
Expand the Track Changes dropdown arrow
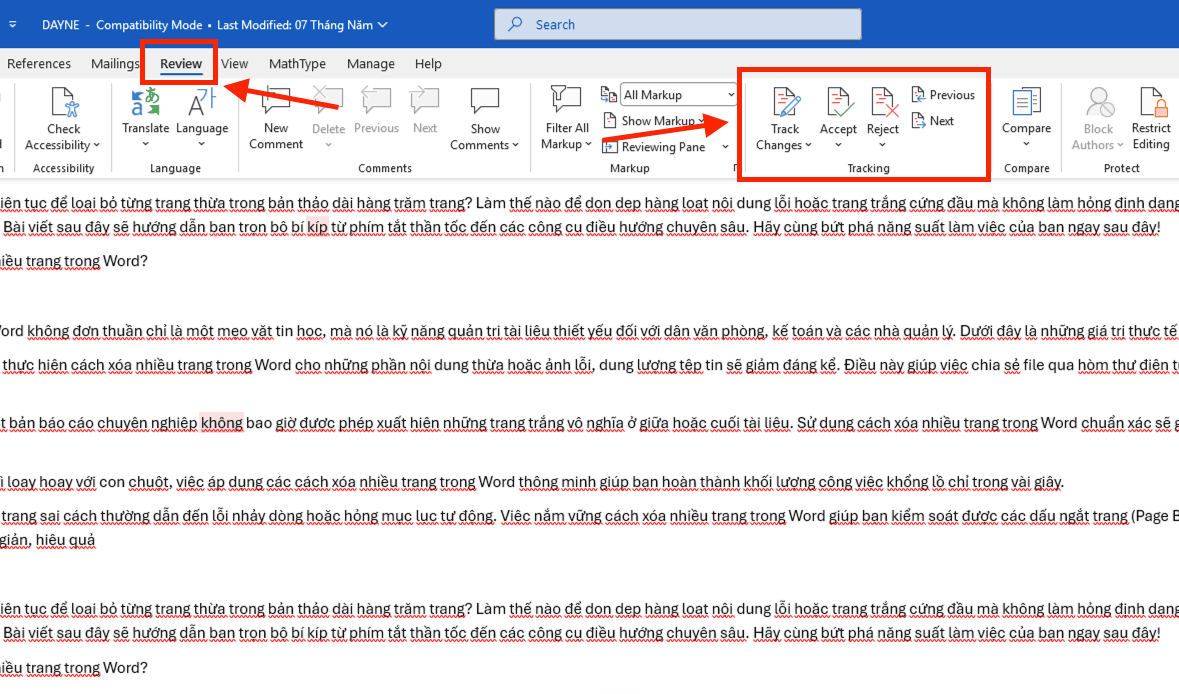808,145
